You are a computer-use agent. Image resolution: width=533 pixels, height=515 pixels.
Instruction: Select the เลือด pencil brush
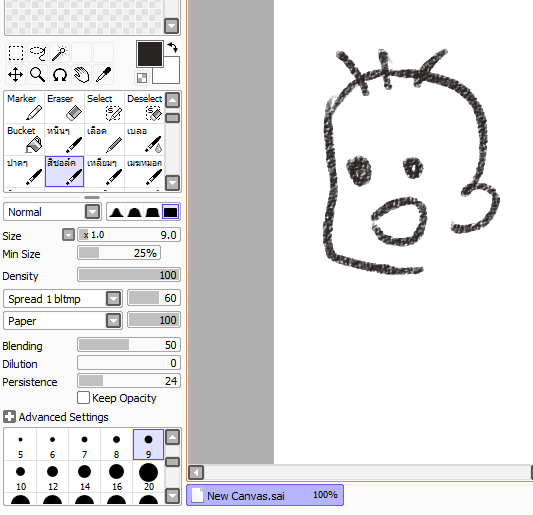click(104, 140)
